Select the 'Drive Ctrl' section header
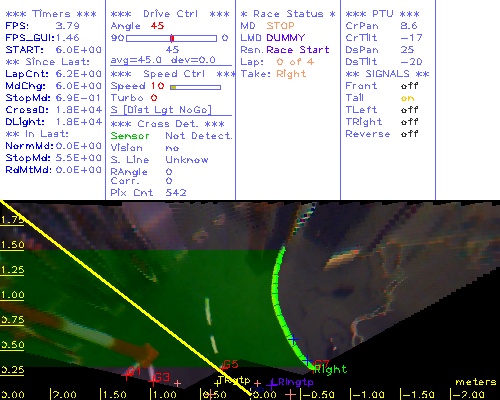The width and height of the screenshot is (500, 400). [170, 14]
